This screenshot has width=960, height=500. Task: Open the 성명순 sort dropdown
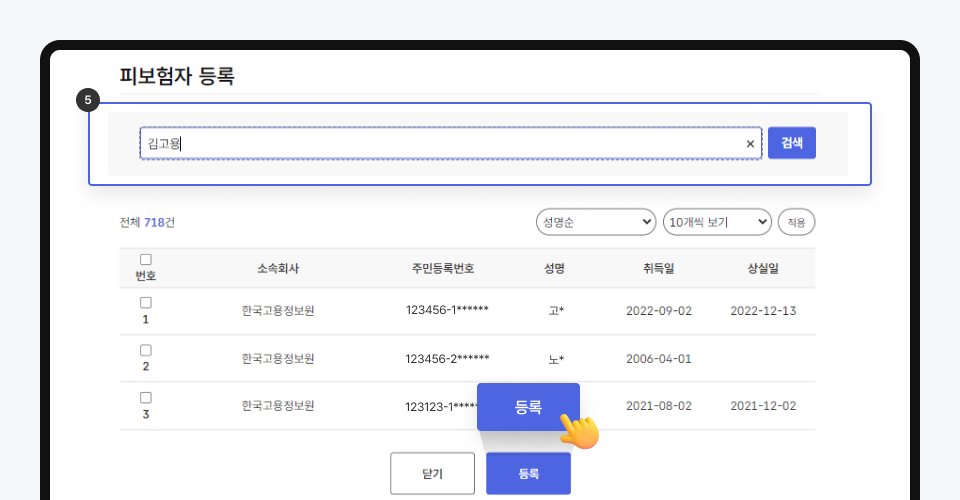click(595, 222)
